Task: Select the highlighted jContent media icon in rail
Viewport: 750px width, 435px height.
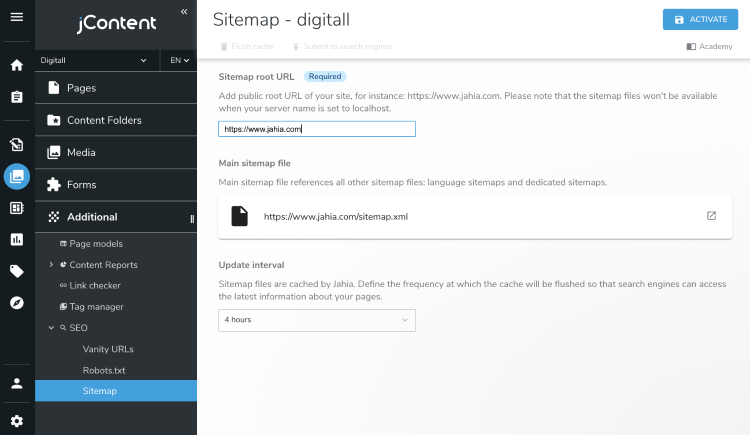Action: click(17, 177)
